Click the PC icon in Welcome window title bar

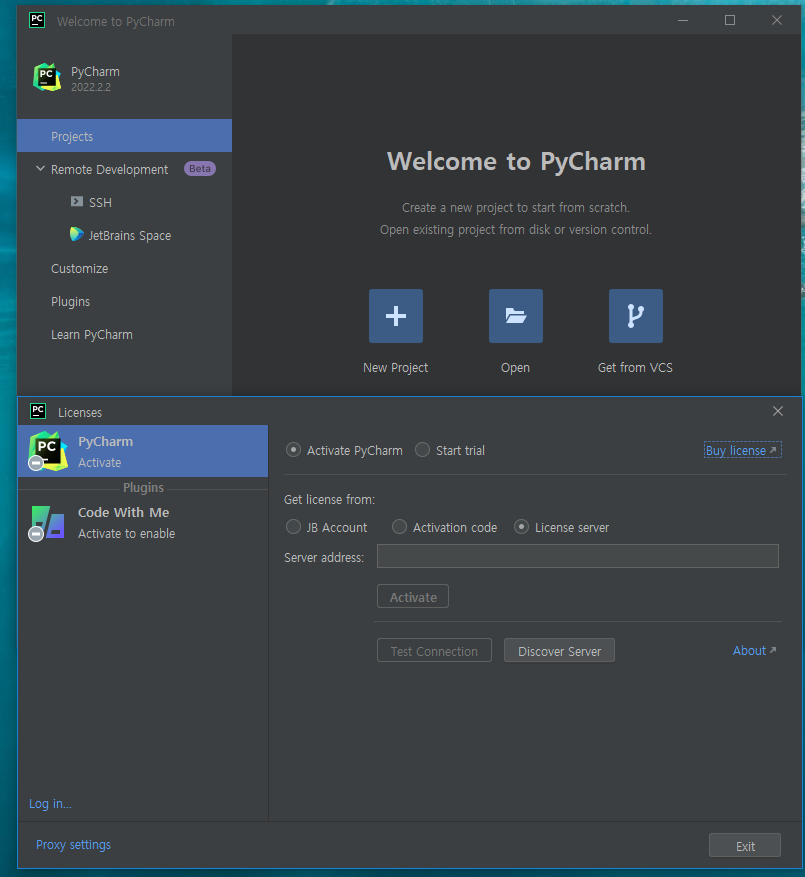[x=37, y=20]
